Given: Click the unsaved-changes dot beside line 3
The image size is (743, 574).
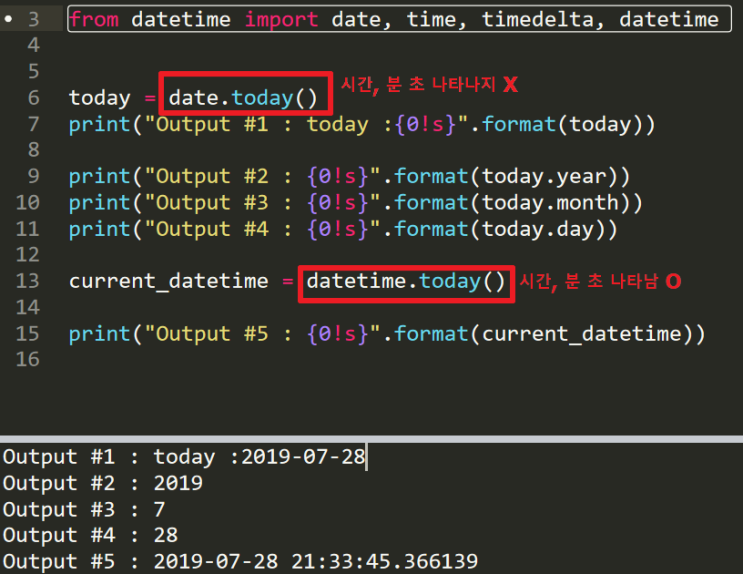Looking at the screenshot, I should pyautogui.click(x=8, y=19).
